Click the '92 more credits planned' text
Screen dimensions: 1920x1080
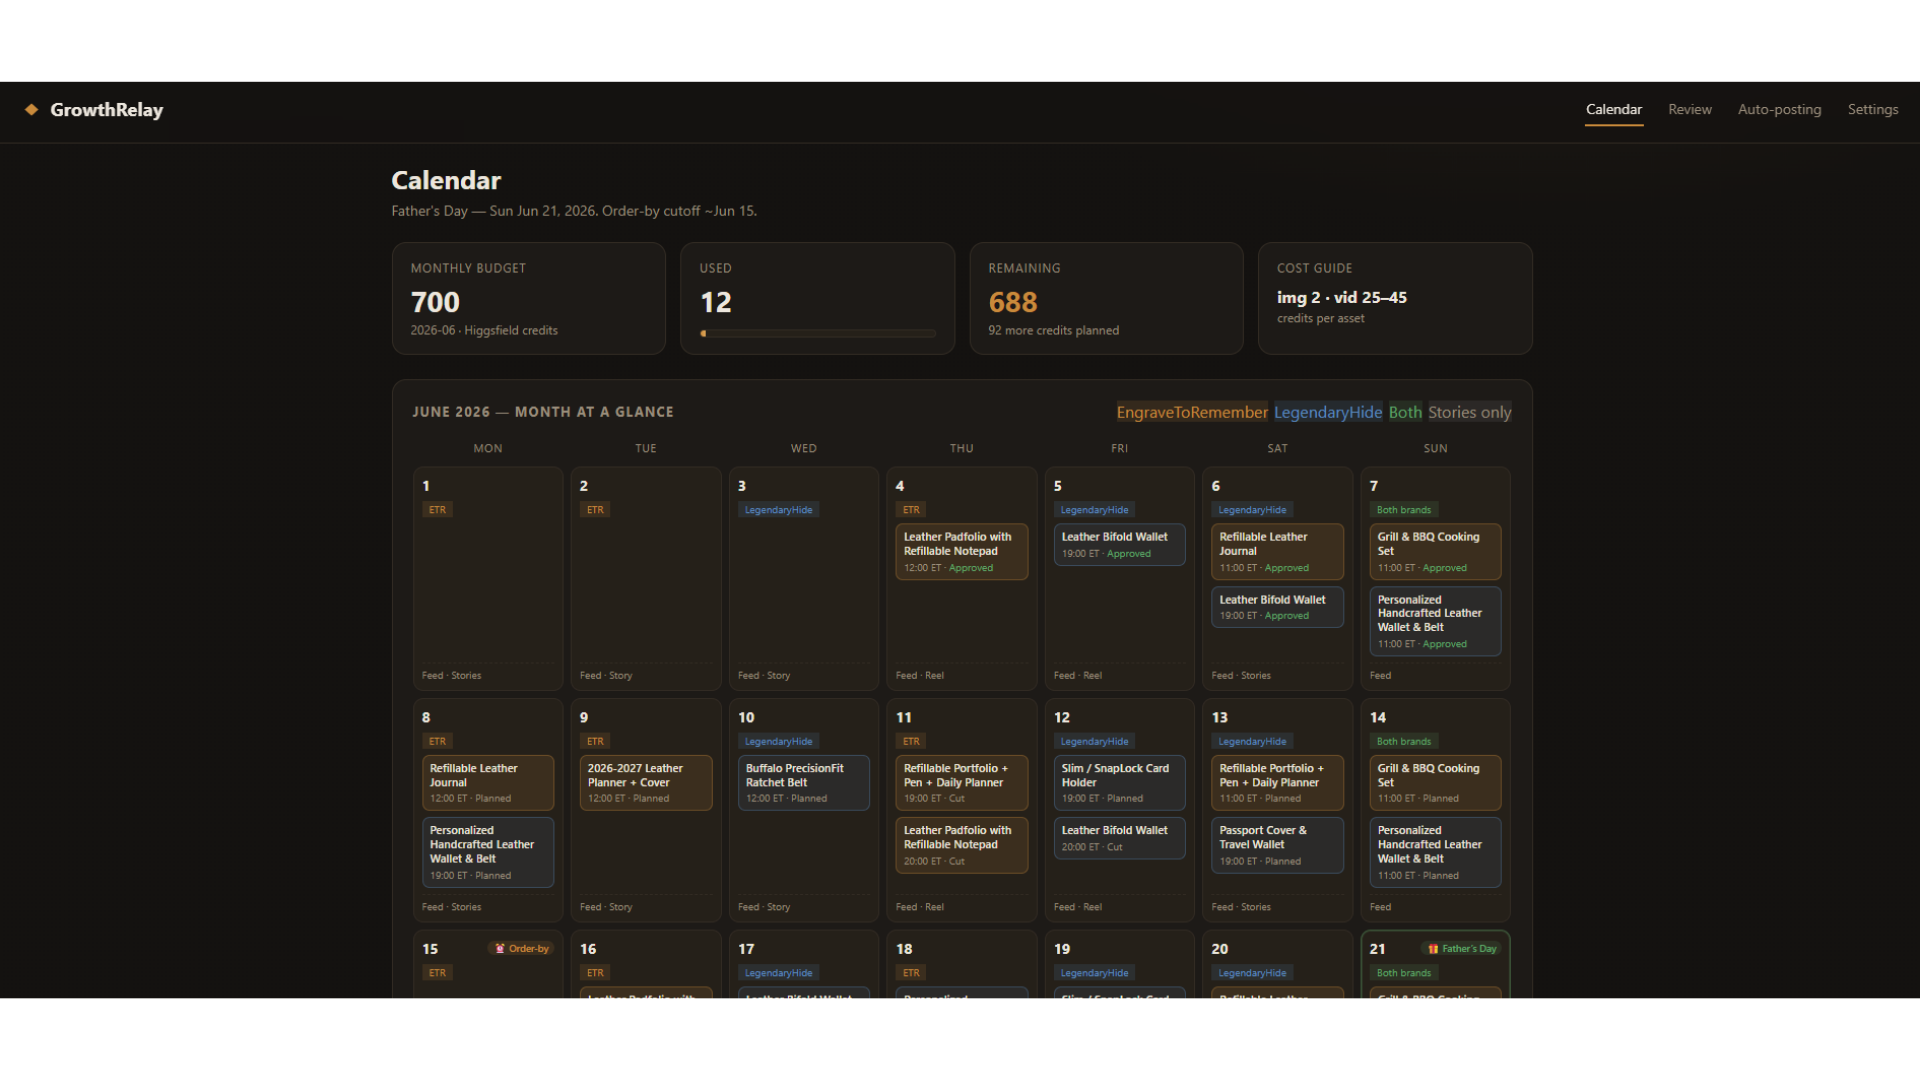click(x=1054, y=331)
